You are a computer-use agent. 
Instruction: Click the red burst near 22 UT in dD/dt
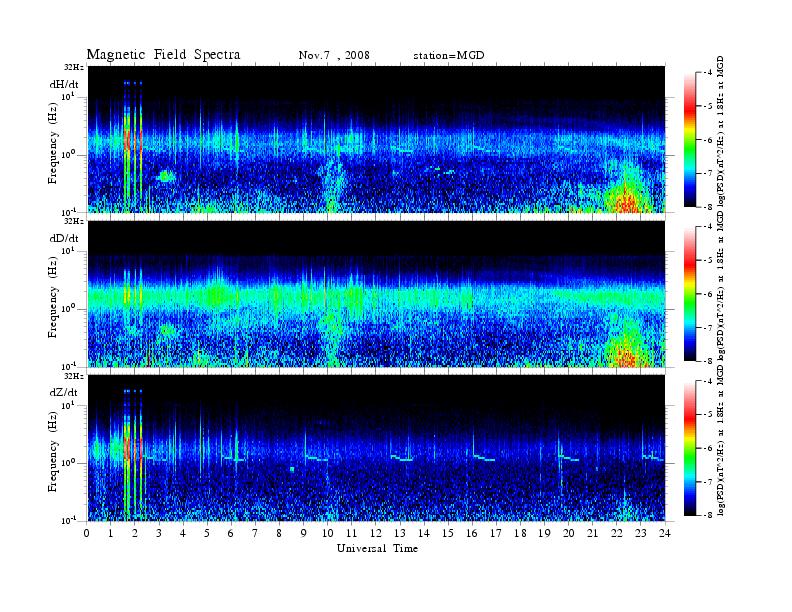(x=626, y=358)
